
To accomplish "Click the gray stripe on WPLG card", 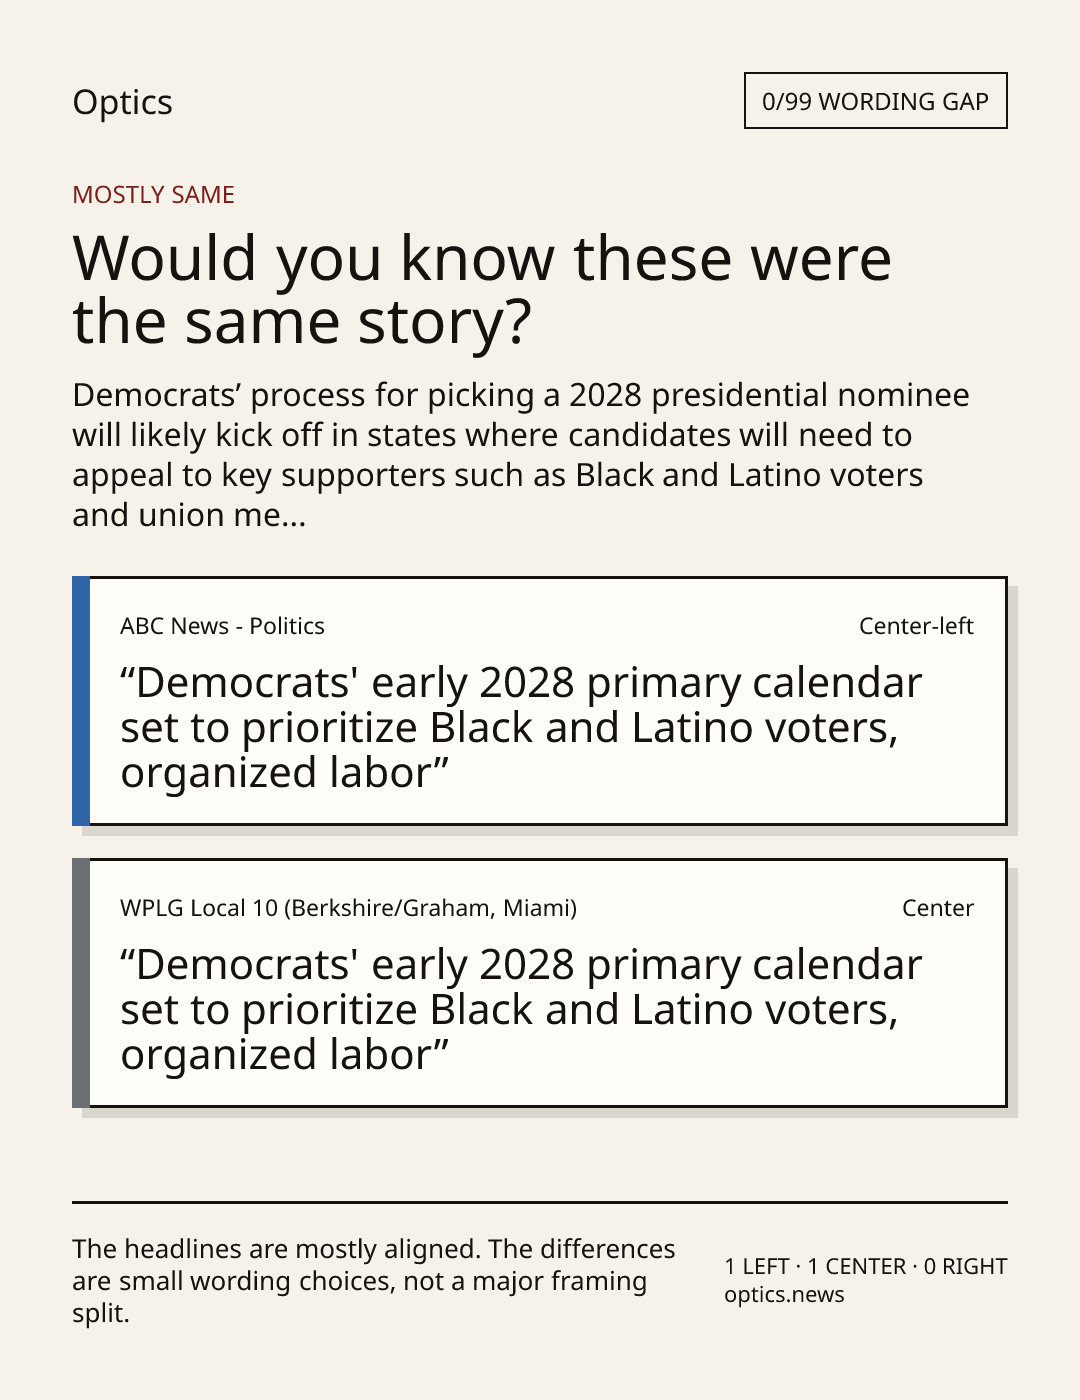I will pyautogui.click(x=81, y=983).
